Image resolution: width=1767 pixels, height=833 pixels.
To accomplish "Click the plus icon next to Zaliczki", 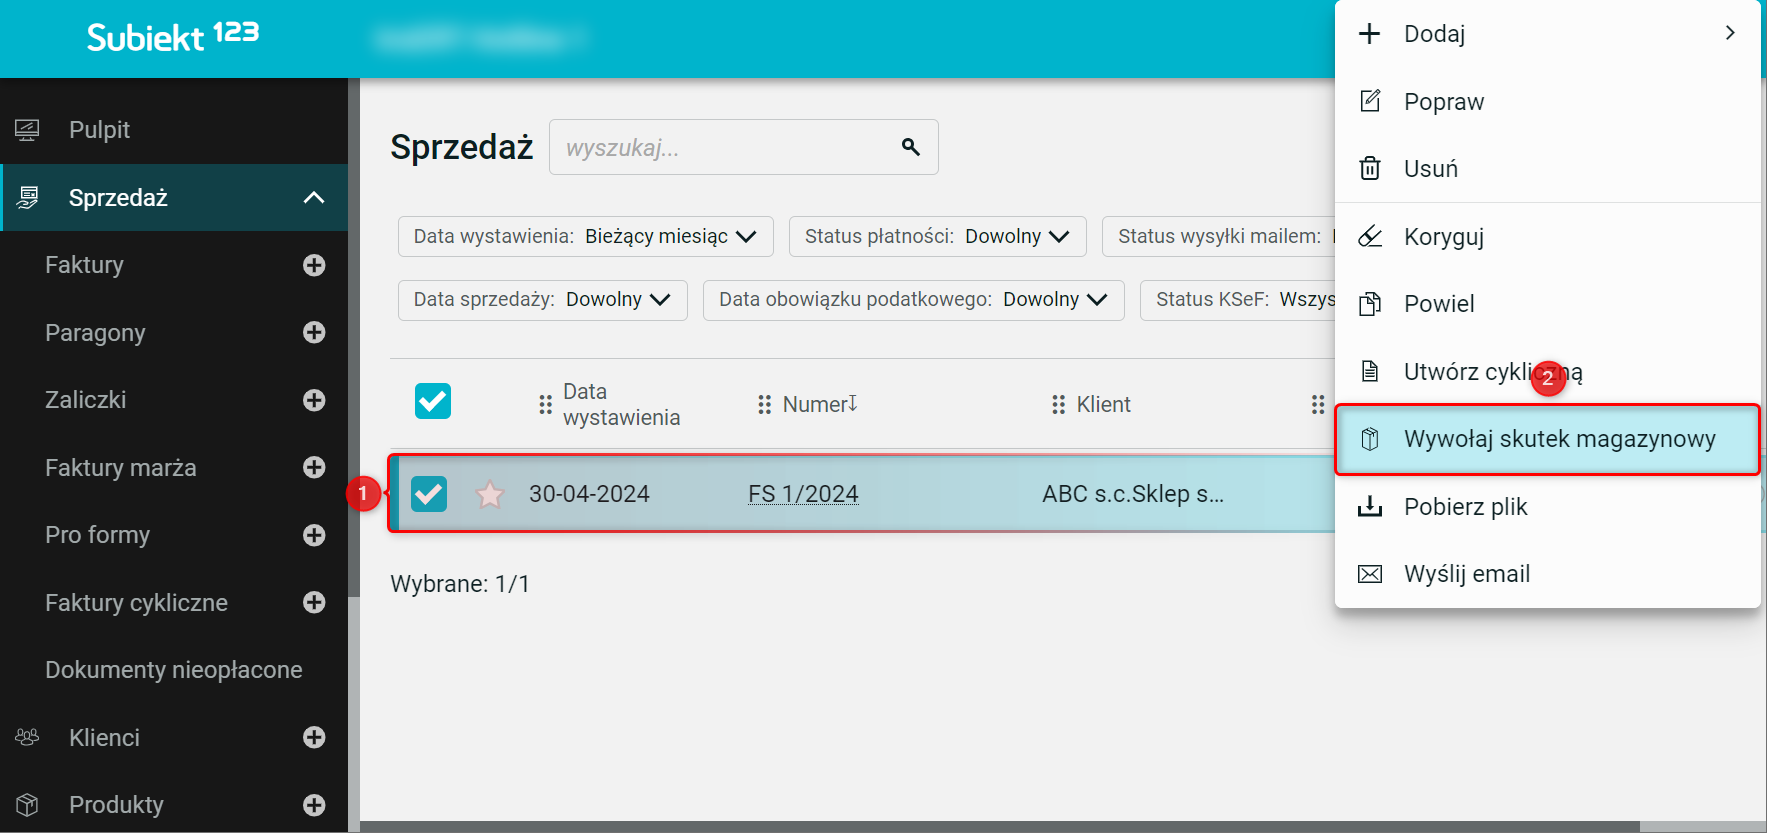I will (314, 400).
